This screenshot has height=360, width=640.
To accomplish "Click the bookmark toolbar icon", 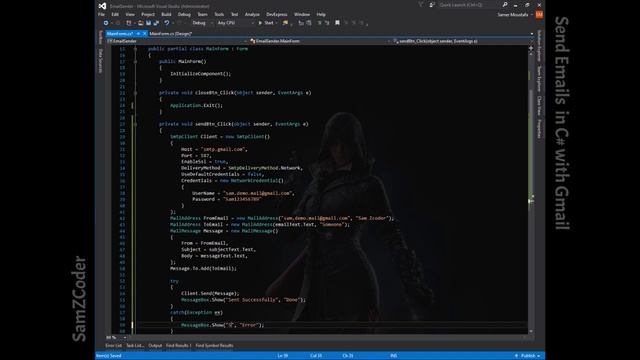I will [337, 23].
